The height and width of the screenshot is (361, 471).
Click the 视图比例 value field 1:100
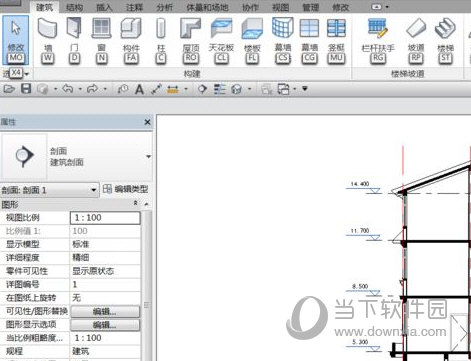pyautogui.click(x=105, y=218)
